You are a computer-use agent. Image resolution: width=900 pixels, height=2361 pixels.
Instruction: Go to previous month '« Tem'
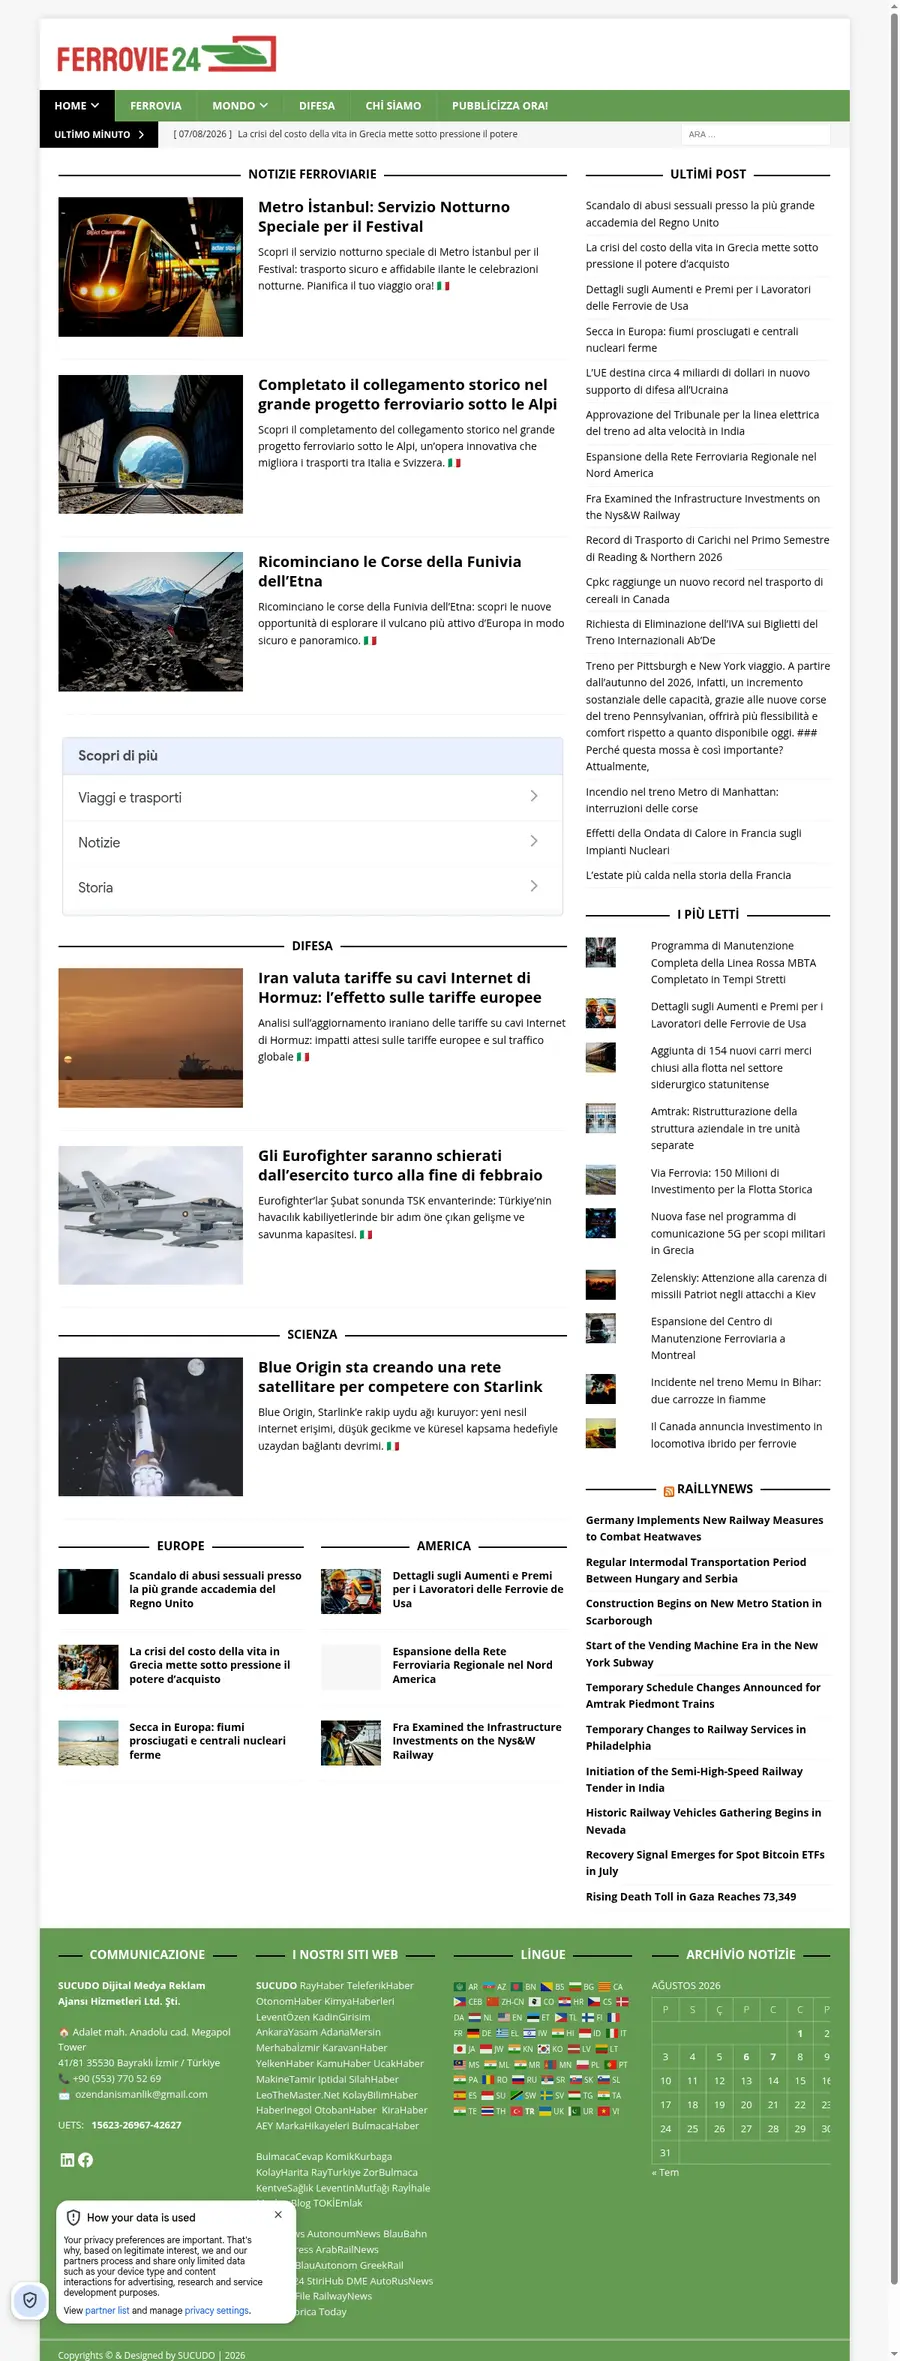[x=665, y=2172]
